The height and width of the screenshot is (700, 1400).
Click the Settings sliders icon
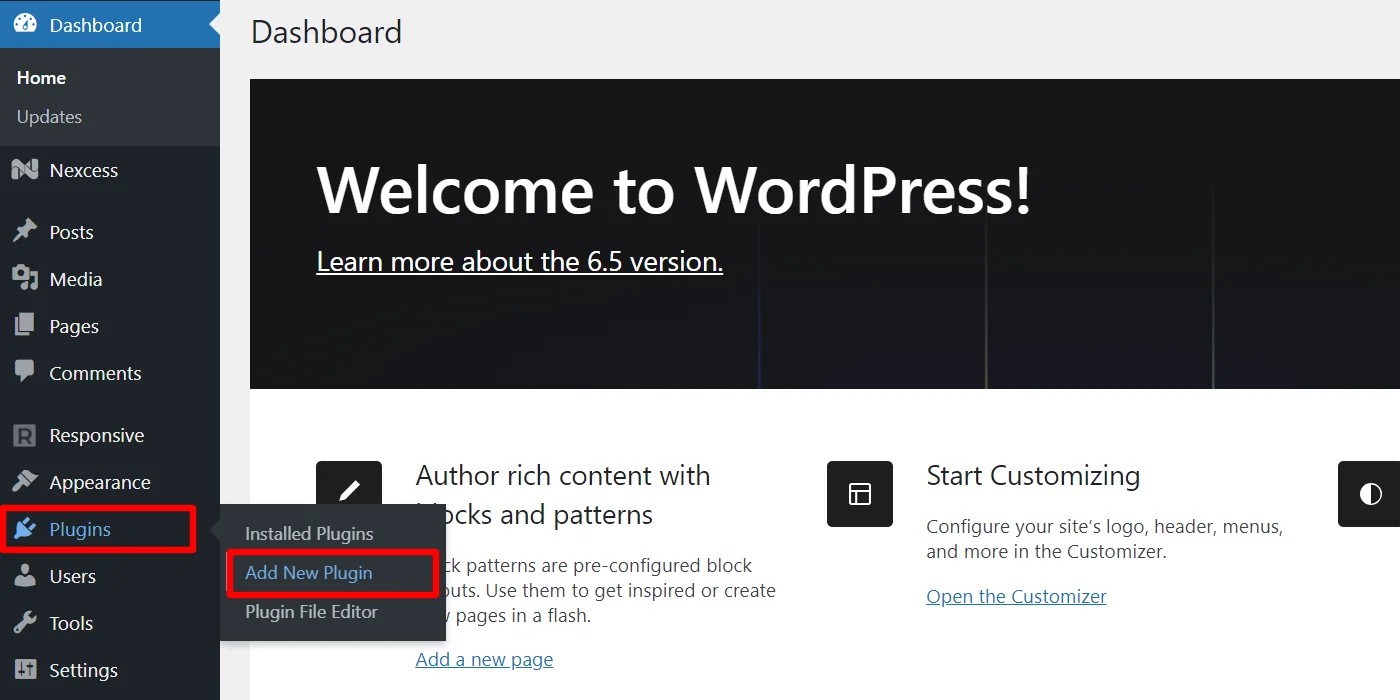[25, 670]
